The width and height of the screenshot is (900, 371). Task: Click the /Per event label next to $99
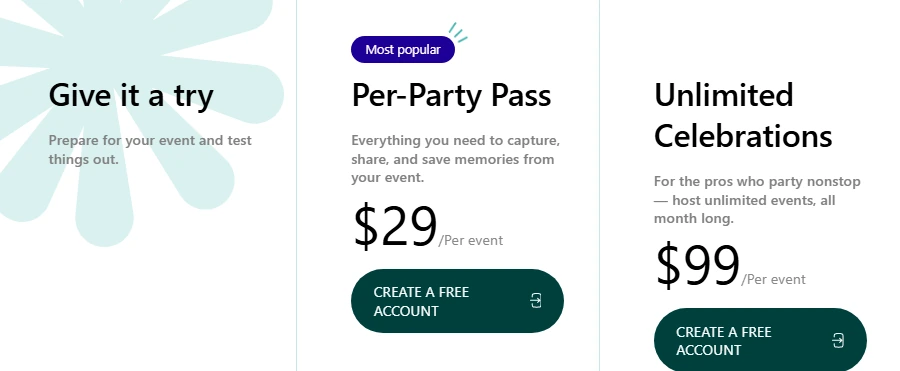click(x=773, y=280)
